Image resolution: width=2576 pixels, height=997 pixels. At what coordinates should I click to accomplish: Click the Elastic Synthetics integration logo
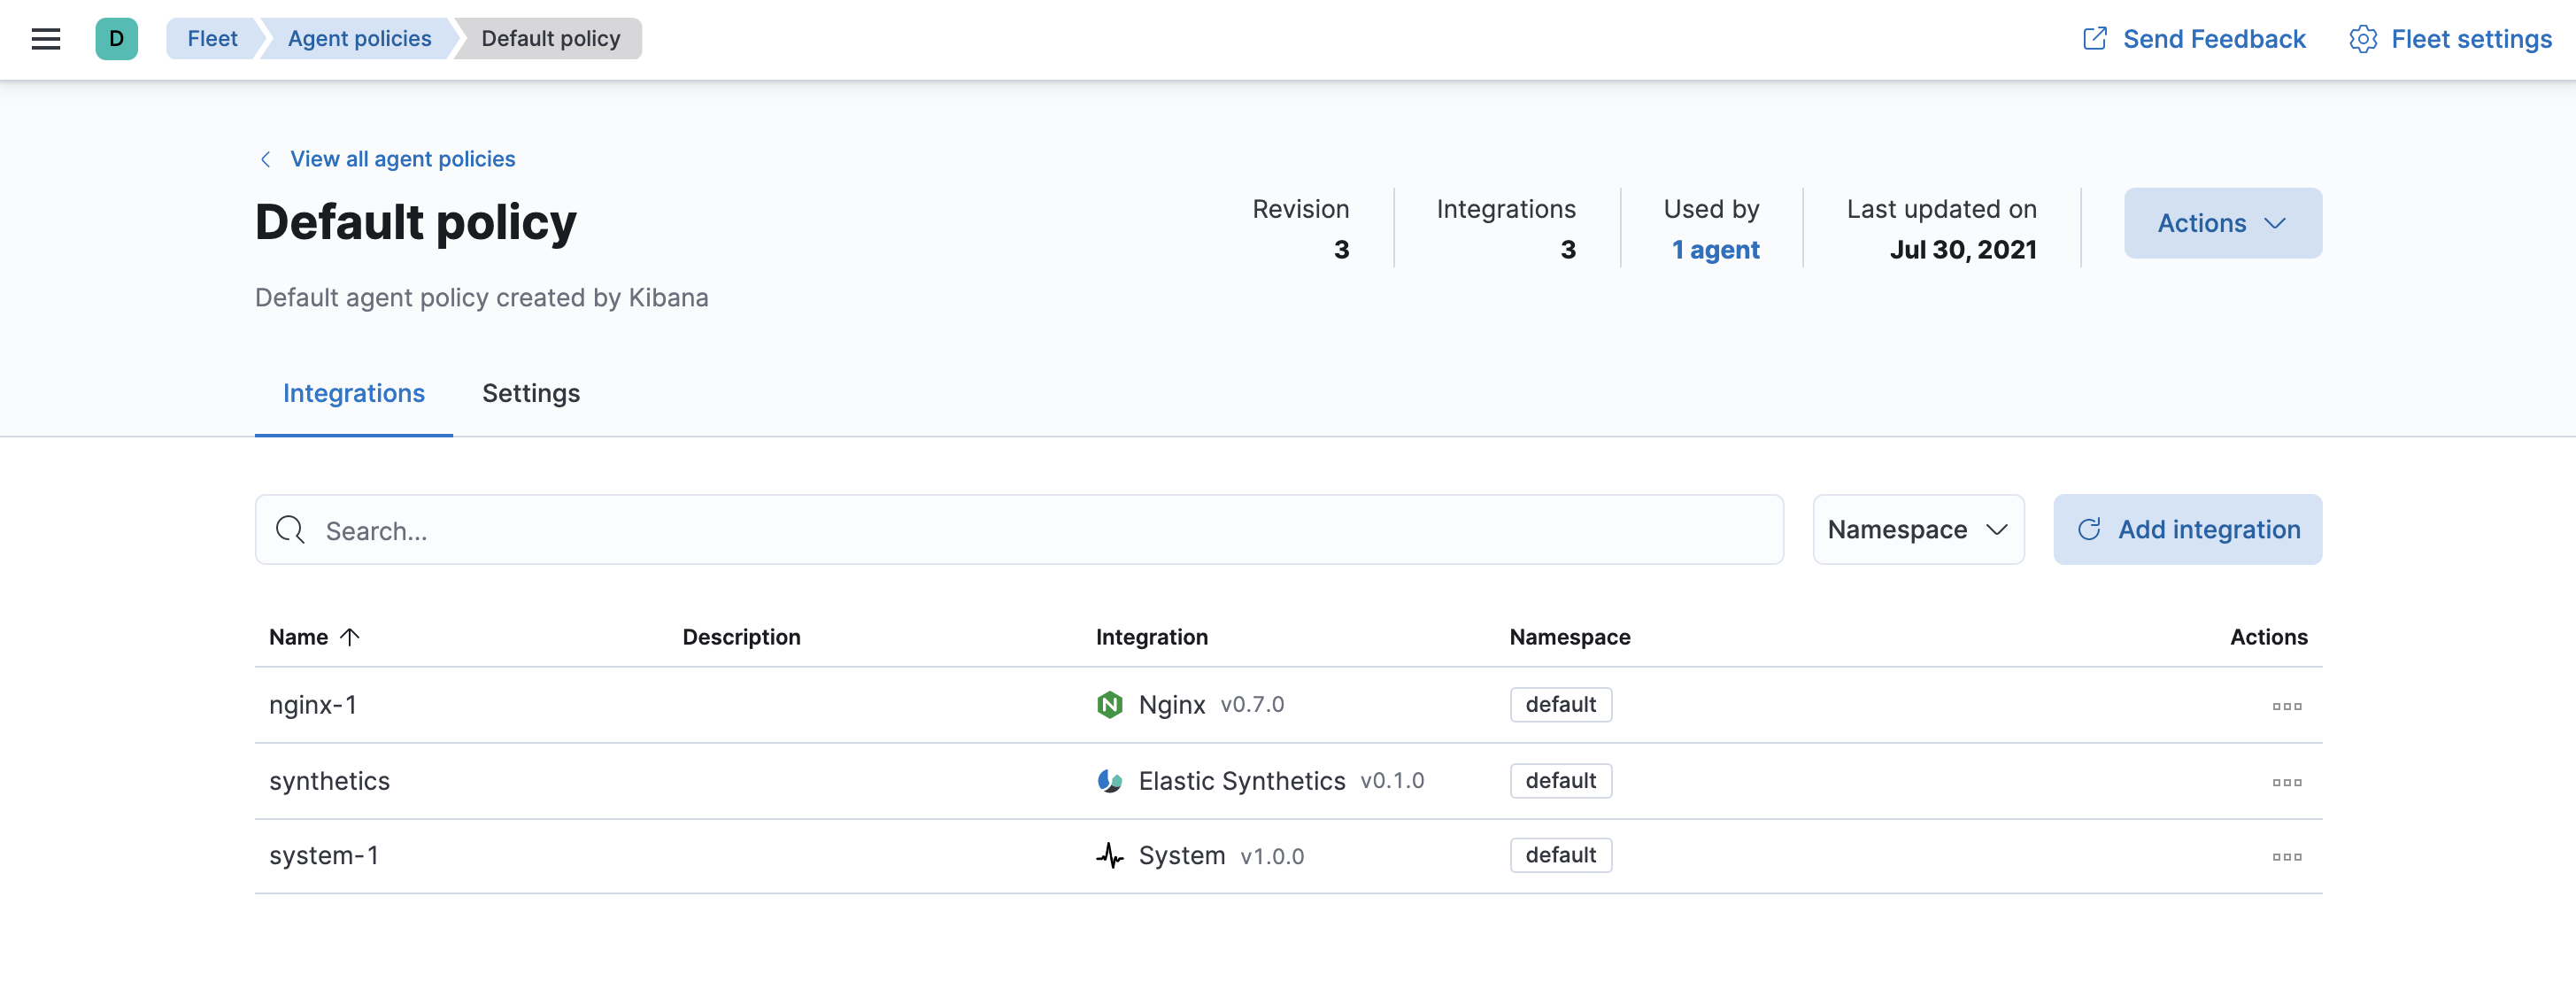(x=1110, y=780)
